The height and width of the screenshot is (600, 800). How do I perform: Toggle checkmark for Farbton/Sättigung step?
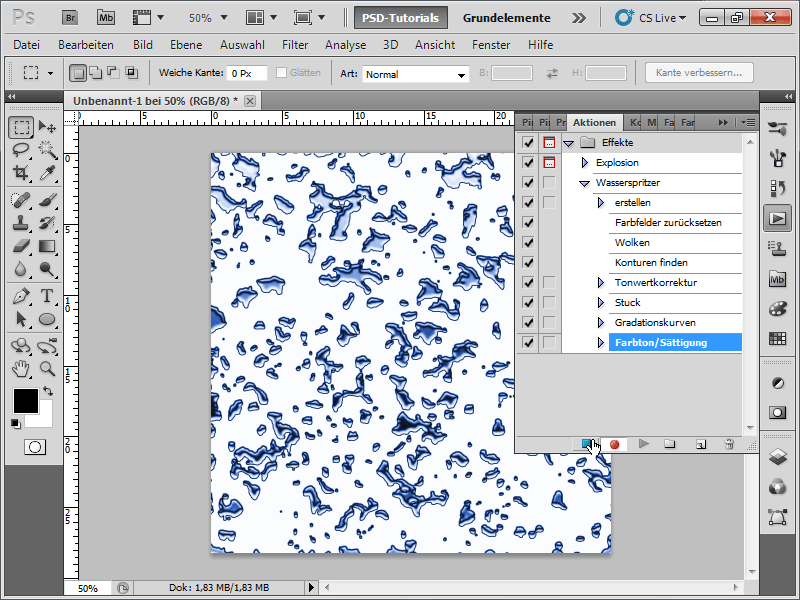coord(528,342)
